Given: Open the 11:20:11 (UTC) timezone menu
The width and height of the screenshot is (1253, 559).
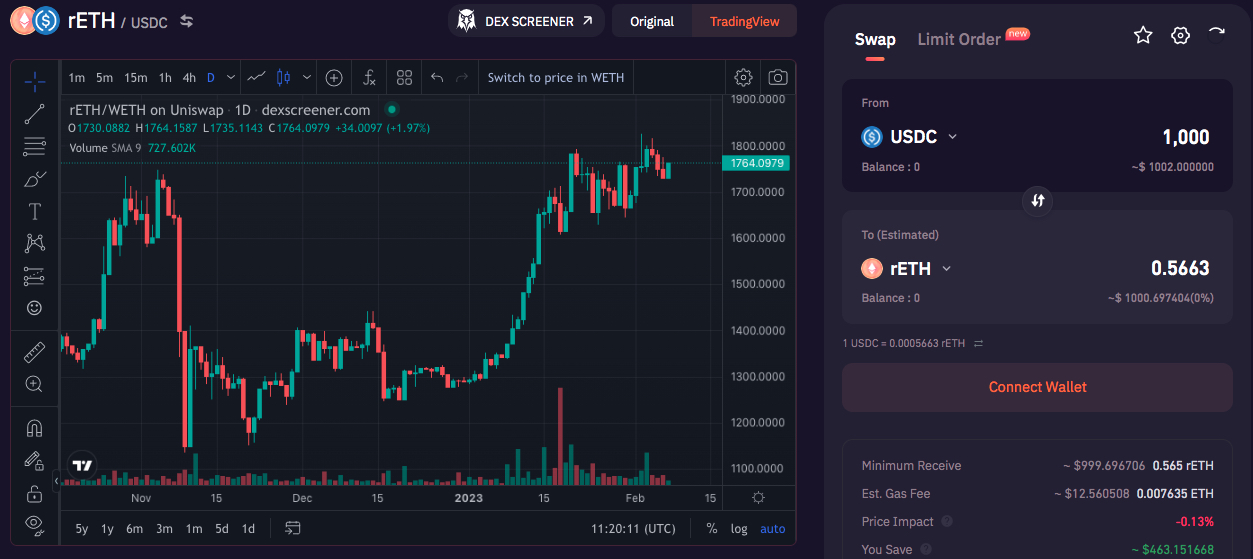Looking at the screenshot, I should (x=633, y=529).
